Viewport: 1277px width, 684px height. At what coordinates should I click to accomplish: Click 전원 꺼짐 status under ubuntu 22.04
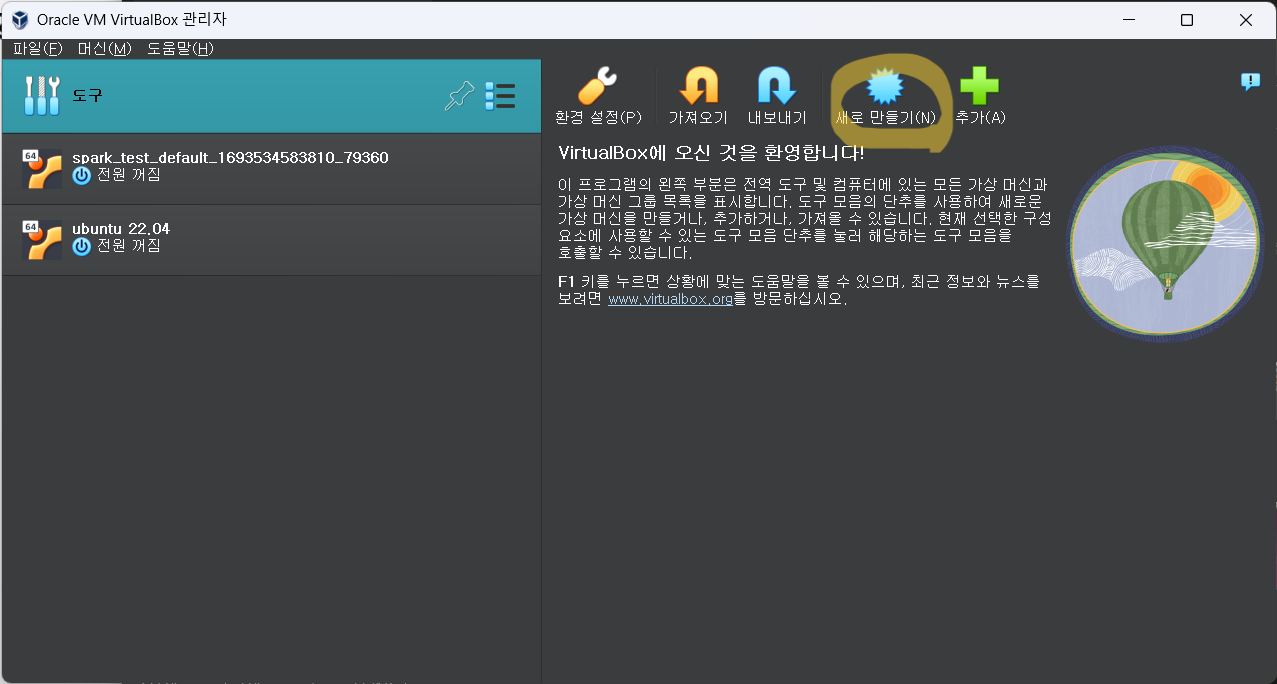click(128, 246)
